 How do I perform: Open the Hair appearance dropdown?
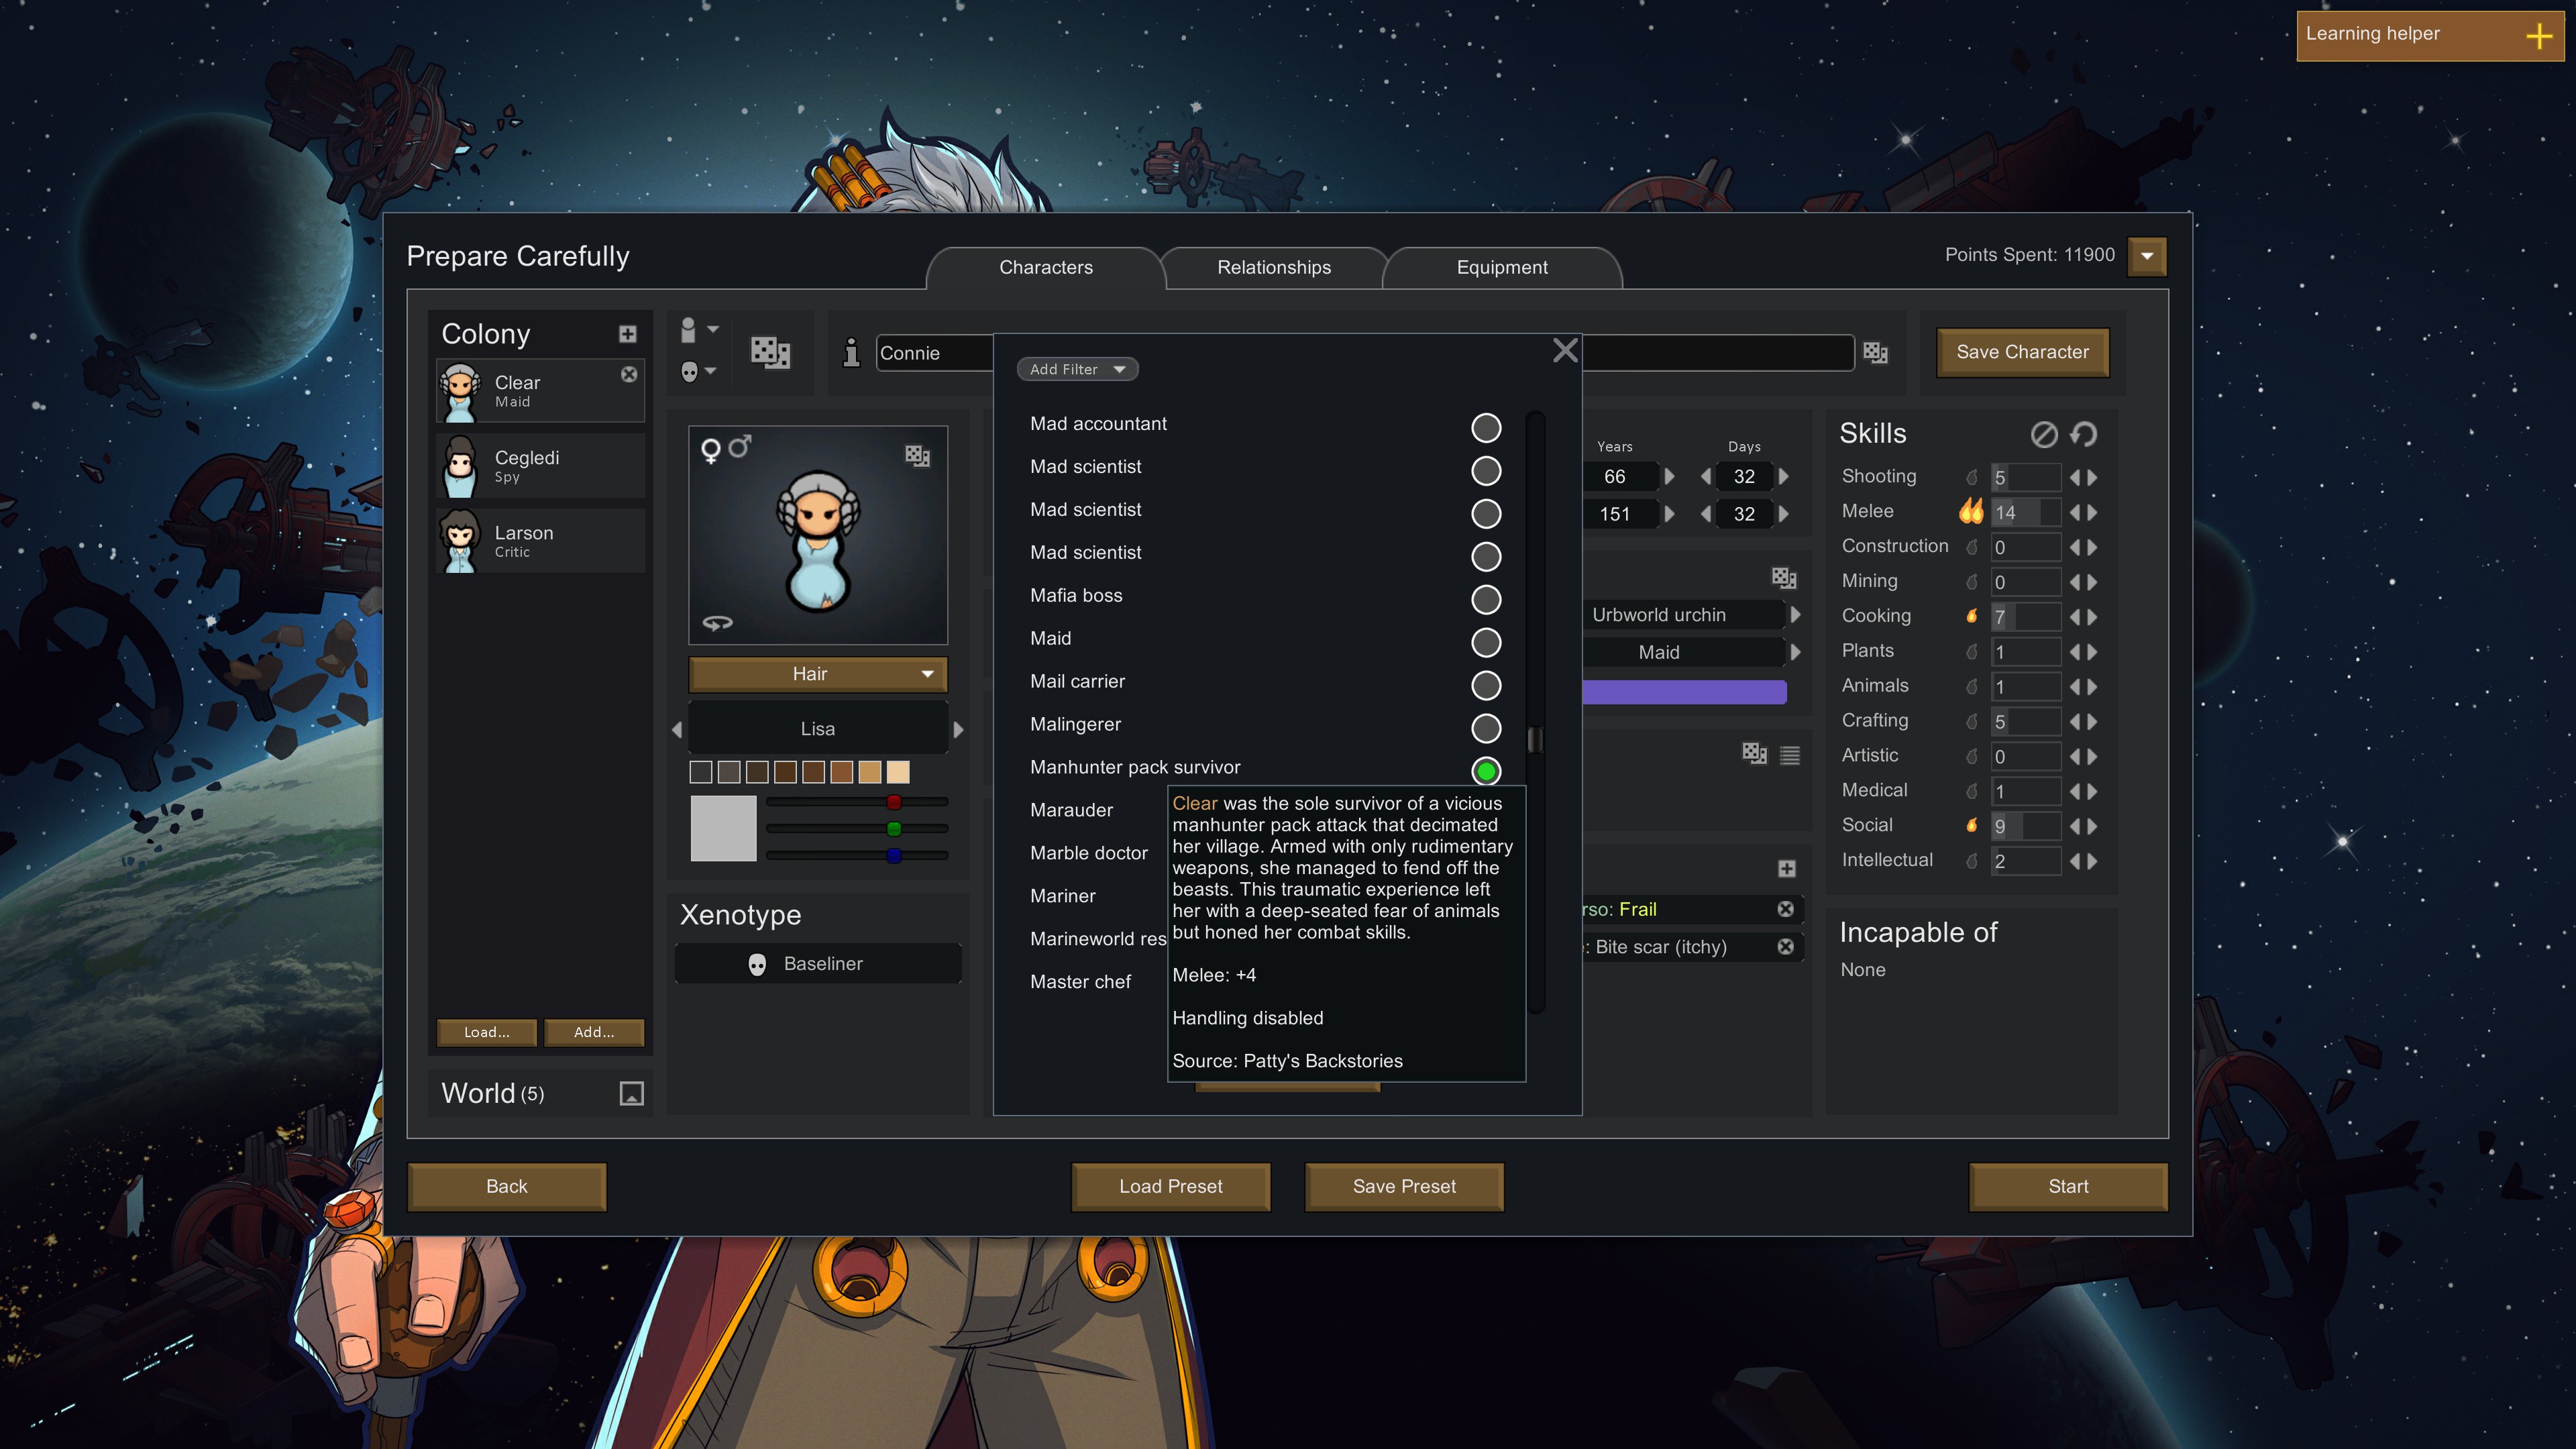tap(817, 674)
